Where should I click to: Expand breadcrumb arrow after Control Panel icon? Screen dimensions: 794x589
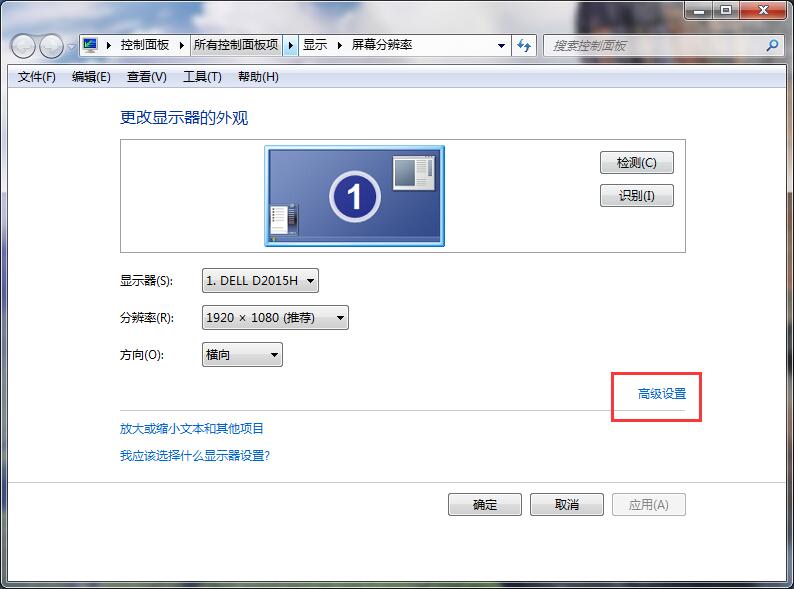pyautogui.click(x=108, y=46)
